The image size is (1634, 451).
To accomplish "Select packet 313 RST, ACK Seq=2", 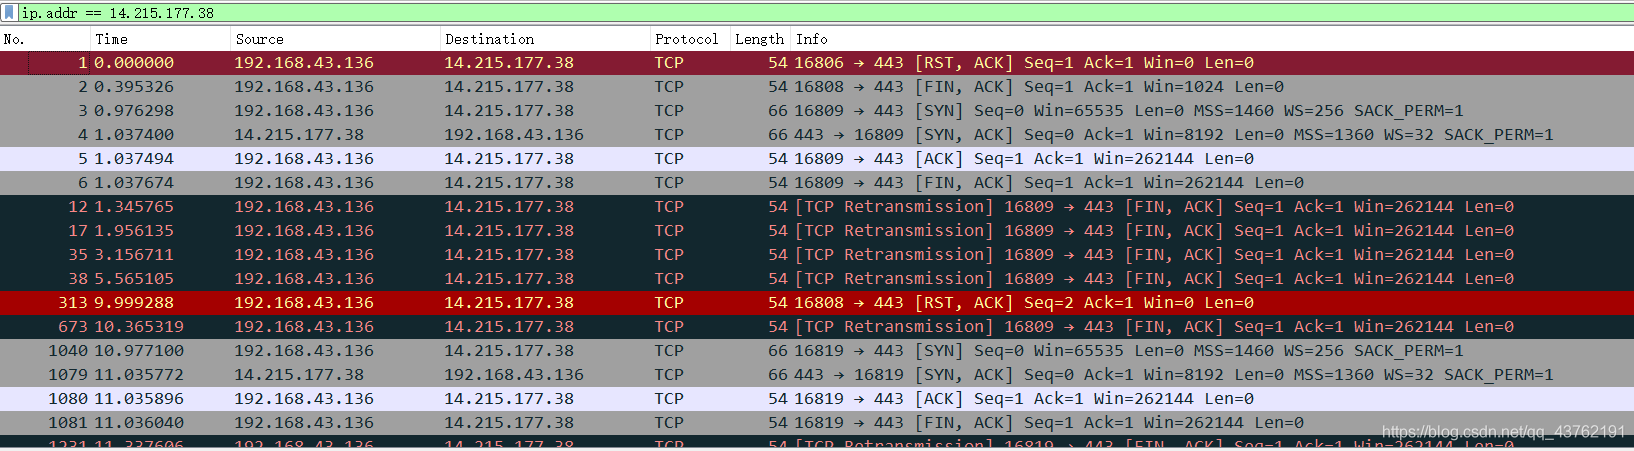I will tap(817, 303).
